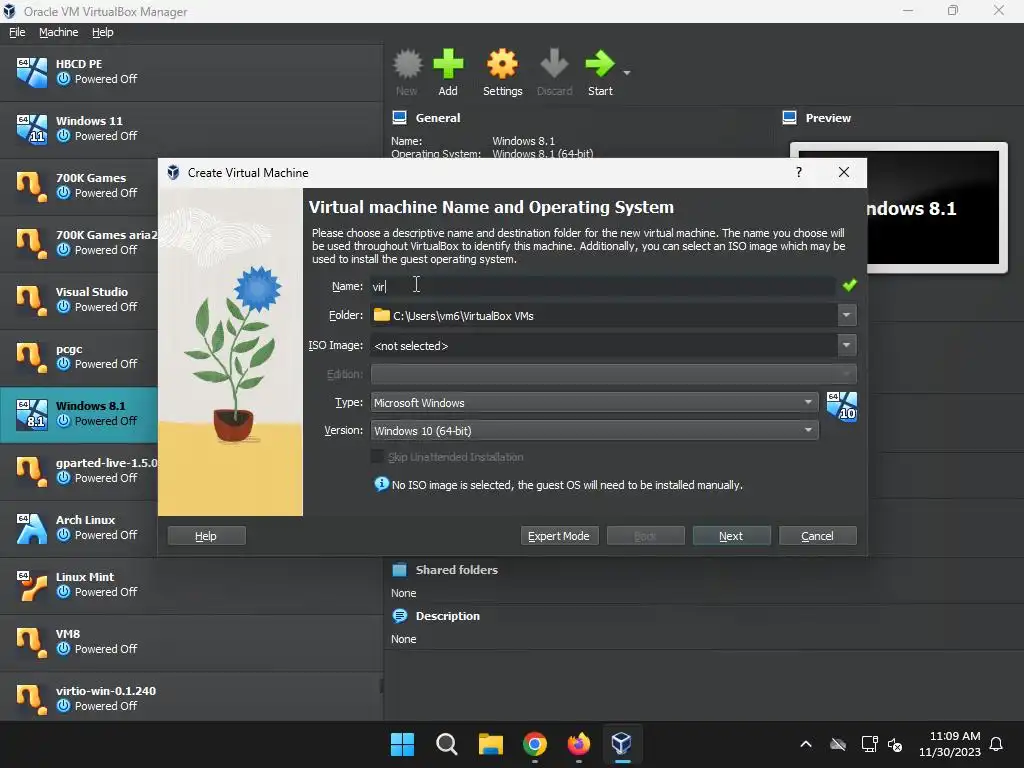This screenshot has height=768, width=1024.
Task: Click into the Name input field
Action: click(602, 286)
